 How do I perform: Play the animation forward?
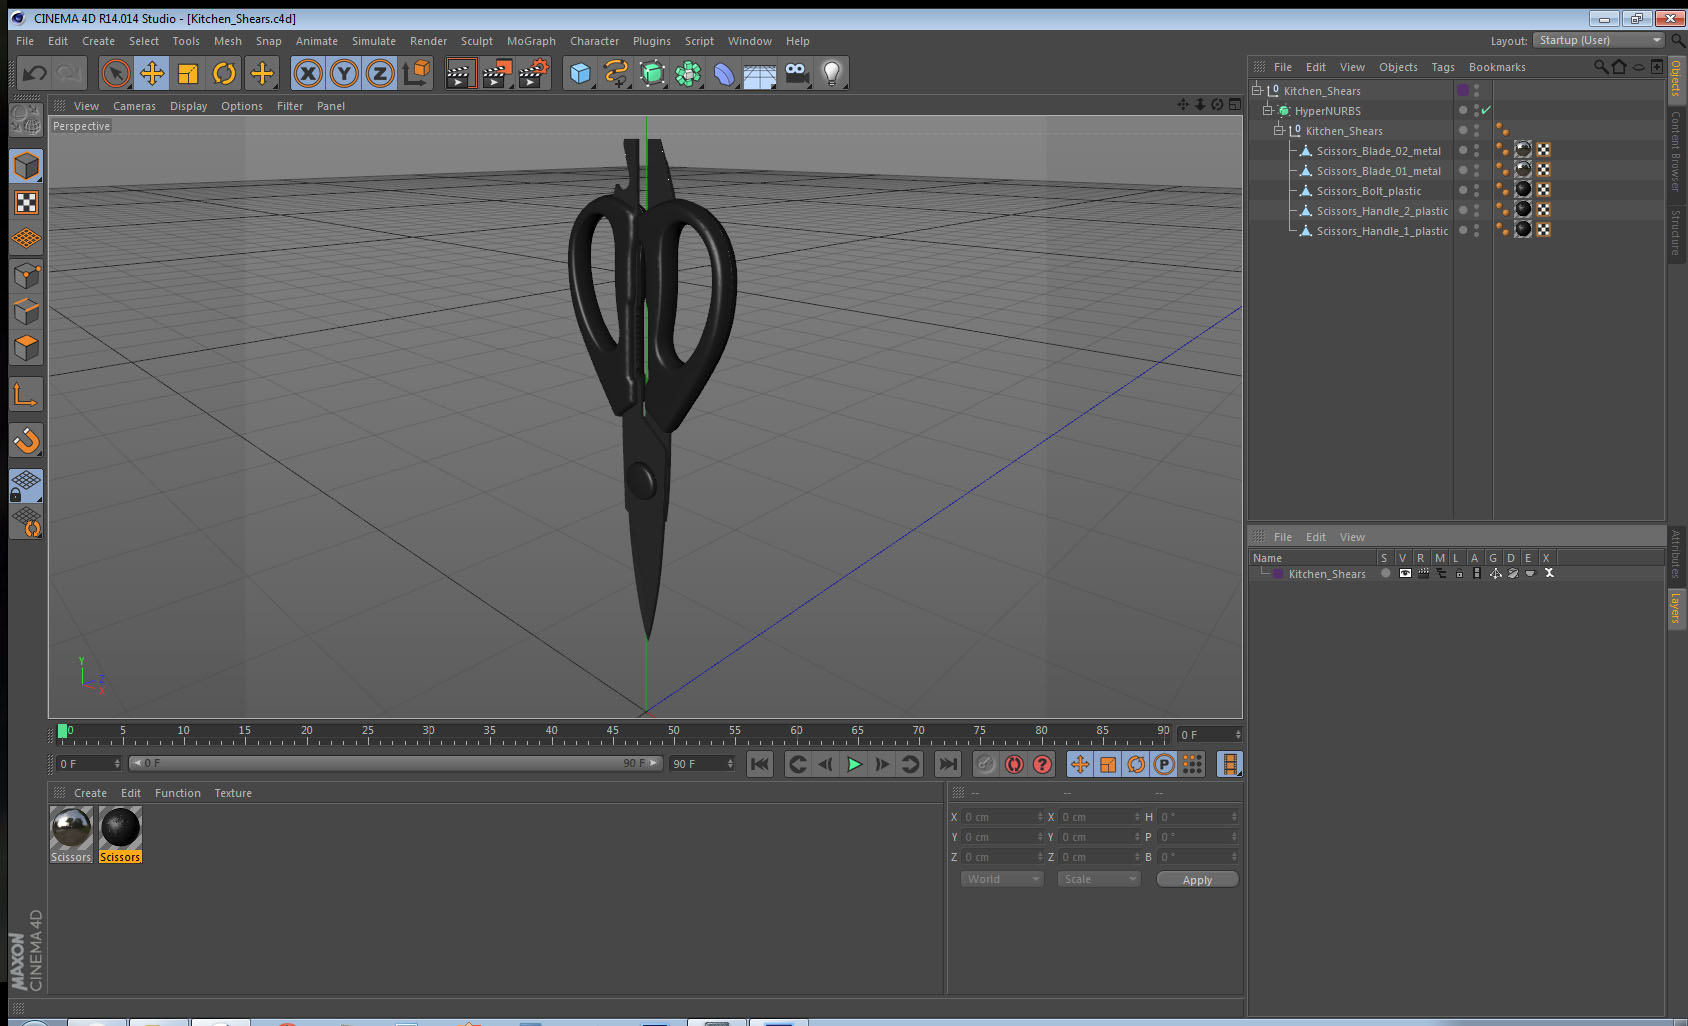[x=854, y=764]
